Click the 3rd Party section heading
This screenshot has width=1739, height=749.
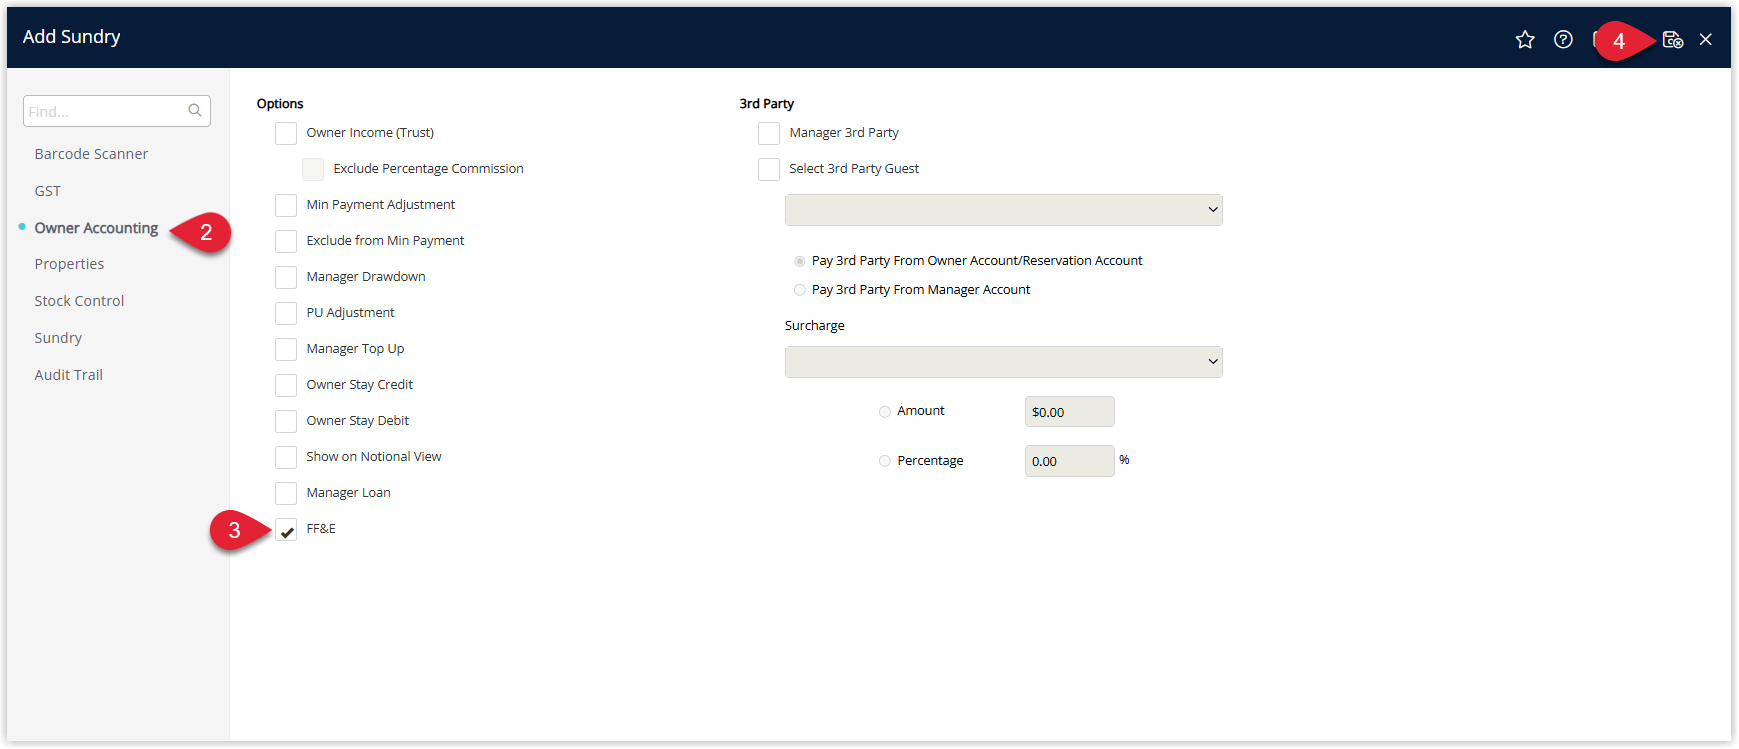coord(767,104)
